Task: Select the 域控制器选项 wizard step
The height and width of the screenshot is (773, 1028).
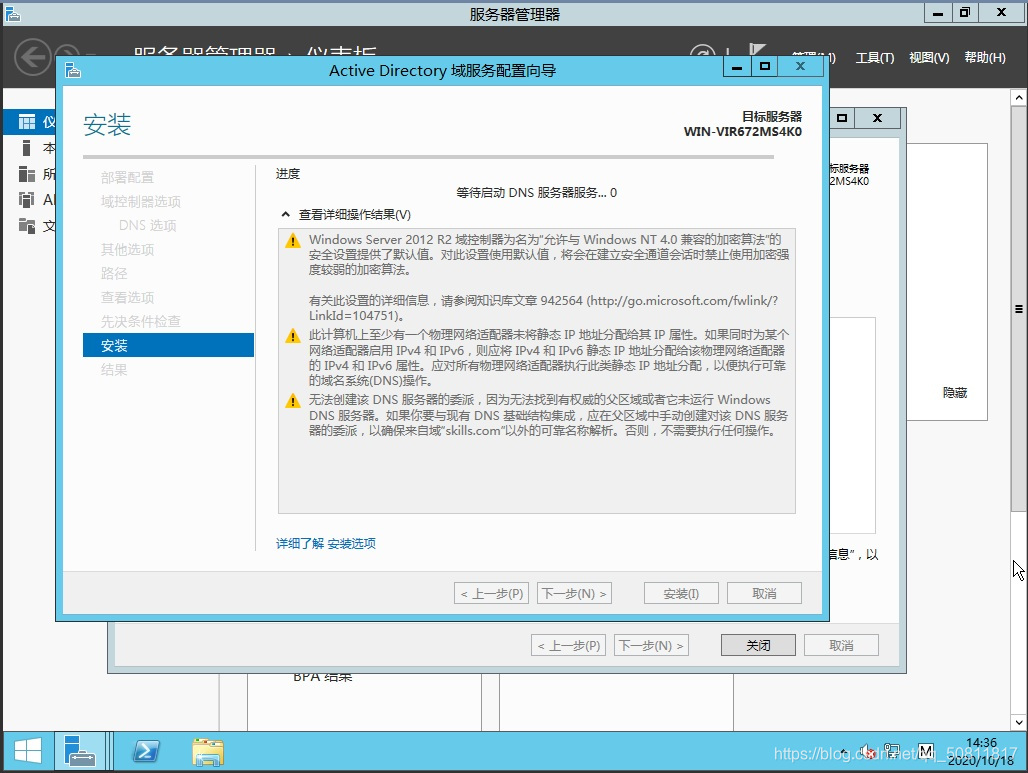Action: (140, 201)
